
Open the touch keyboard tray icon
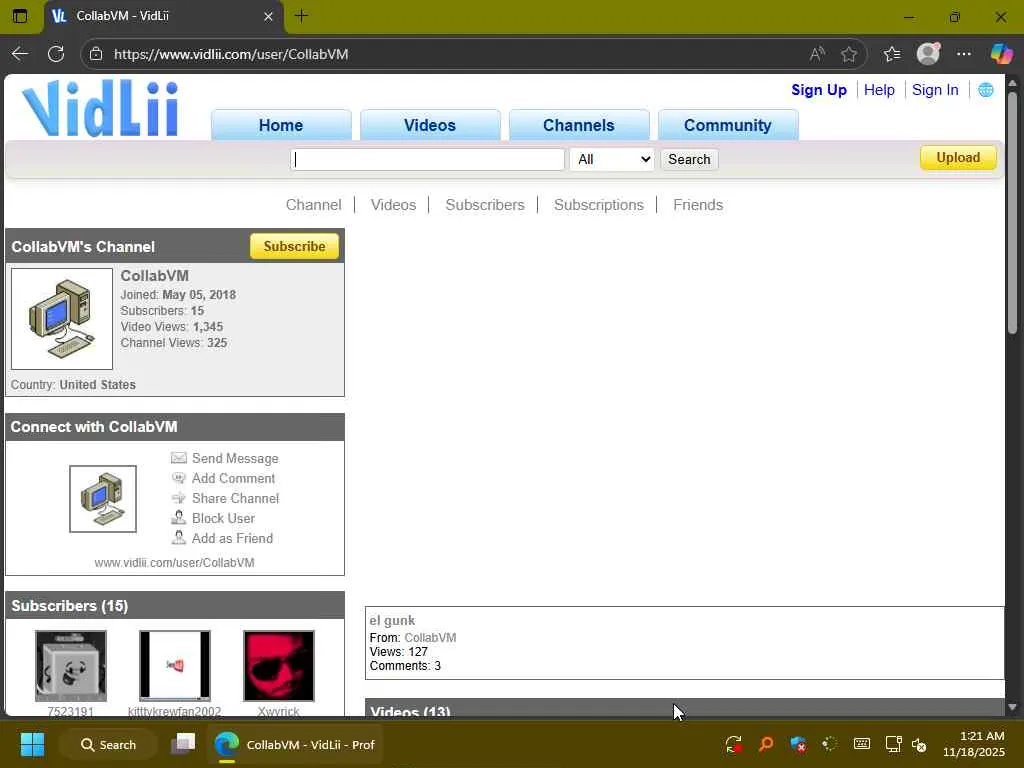coord(861,744)
